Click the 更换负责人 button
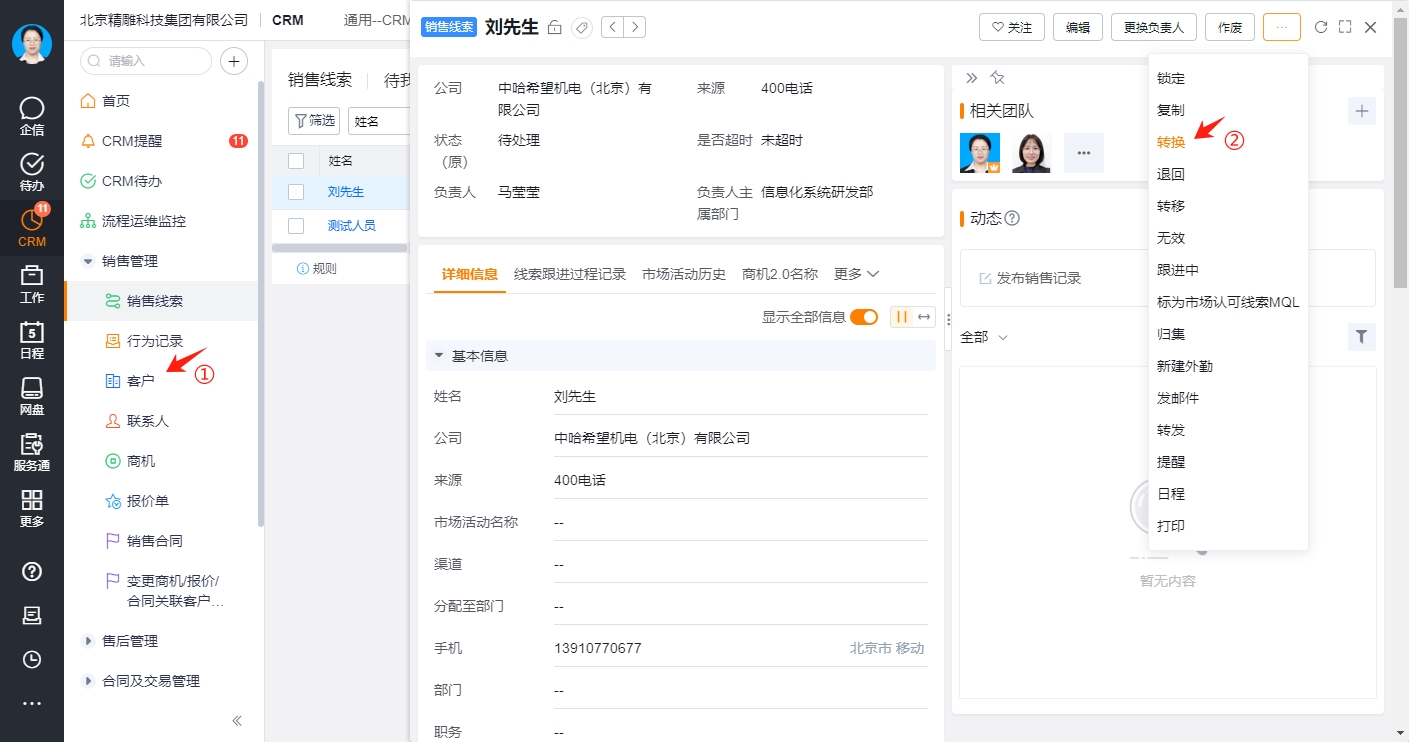This screenshot has width=1409, height=742. [x=1153, y=27]
